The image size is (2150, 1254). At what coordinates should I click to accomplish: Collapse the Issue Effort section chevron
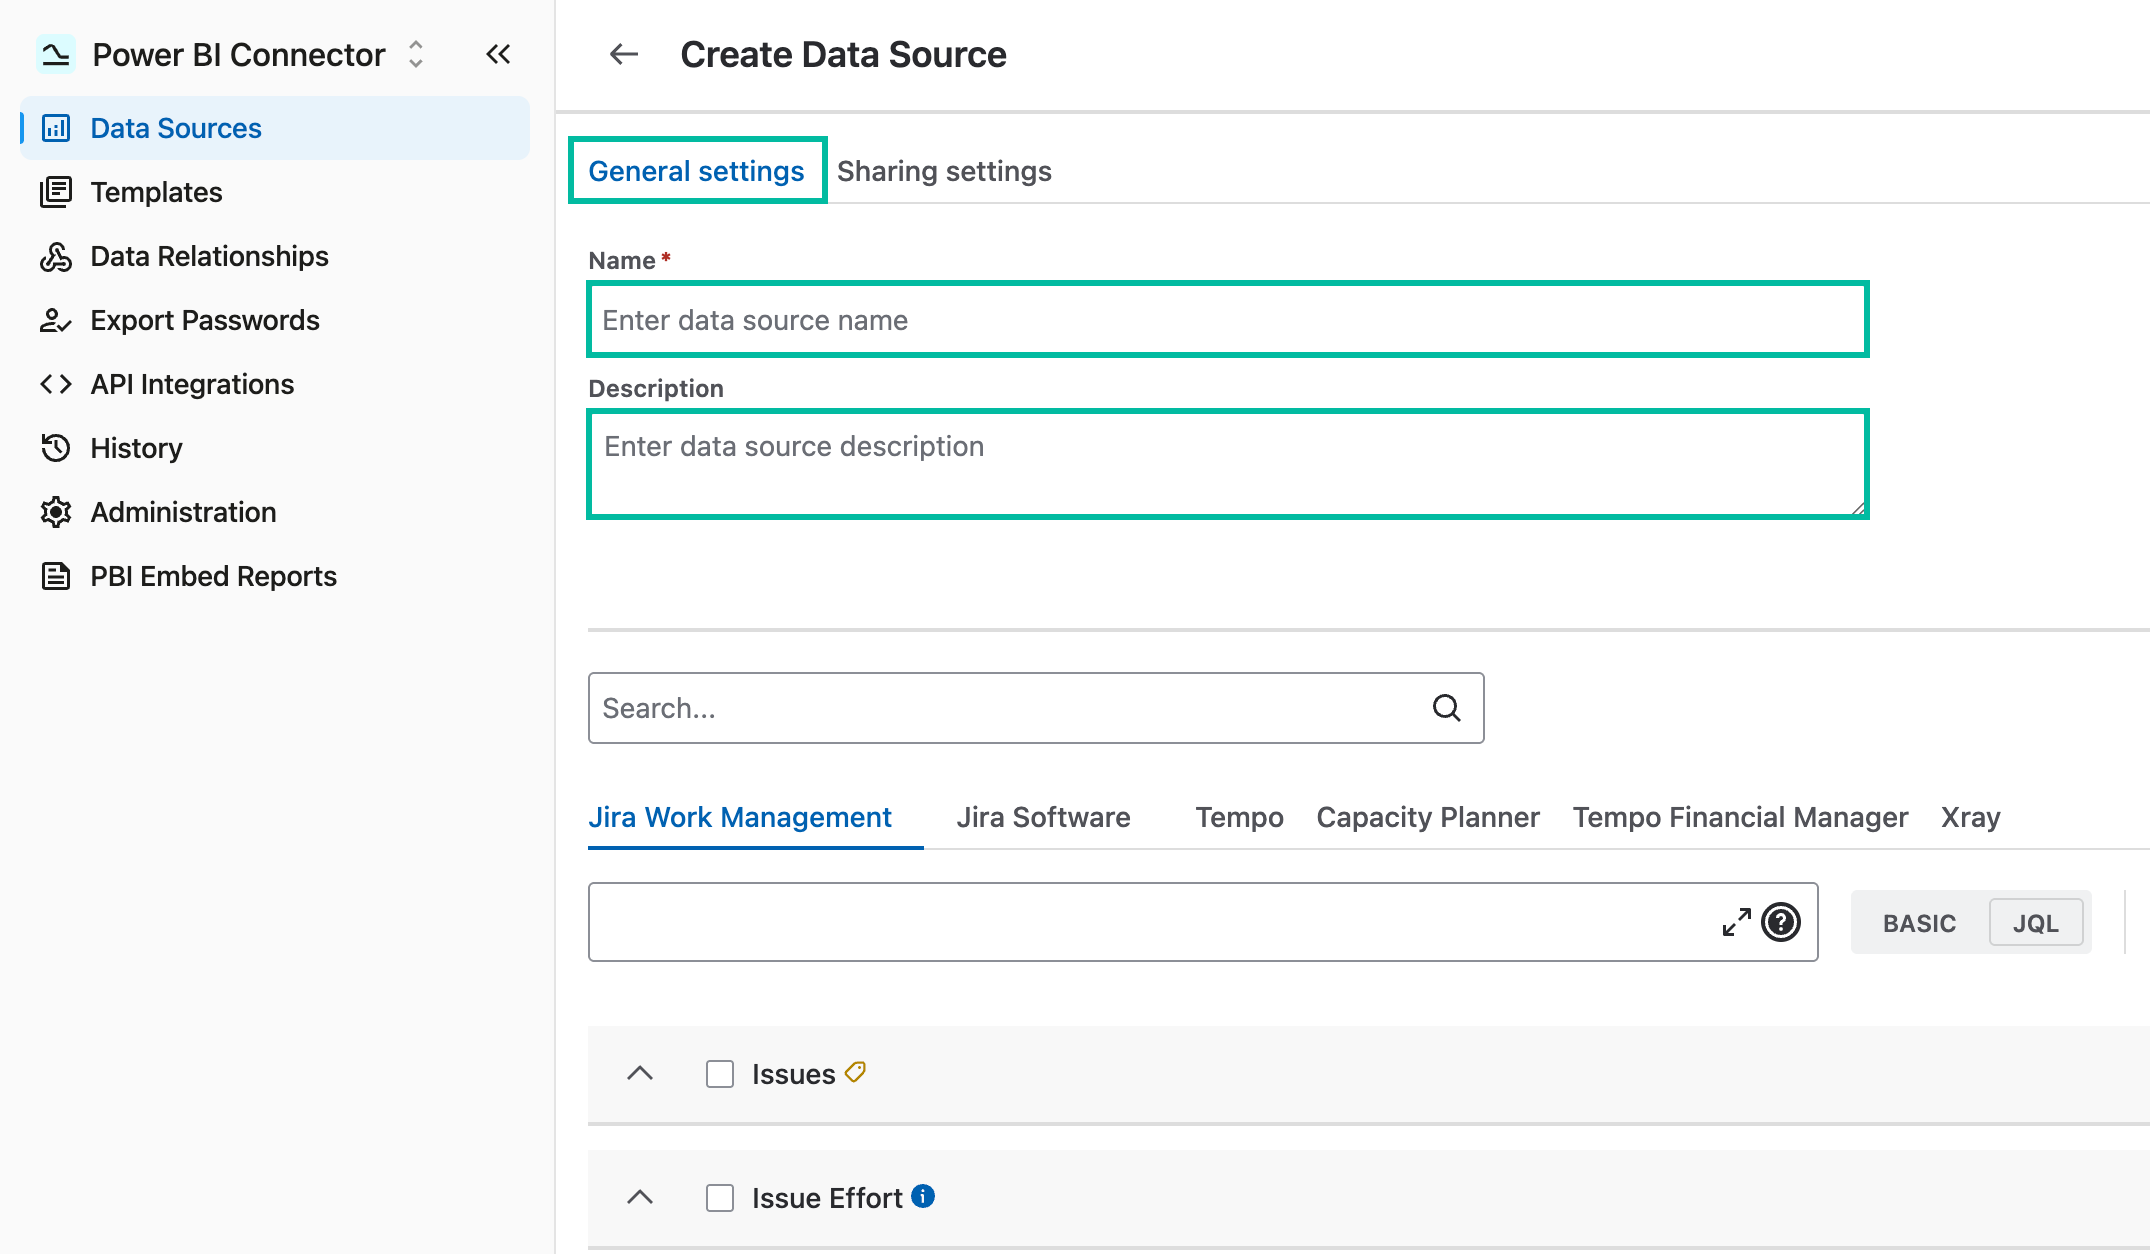pyautogui.click(x=640, y=1198)
